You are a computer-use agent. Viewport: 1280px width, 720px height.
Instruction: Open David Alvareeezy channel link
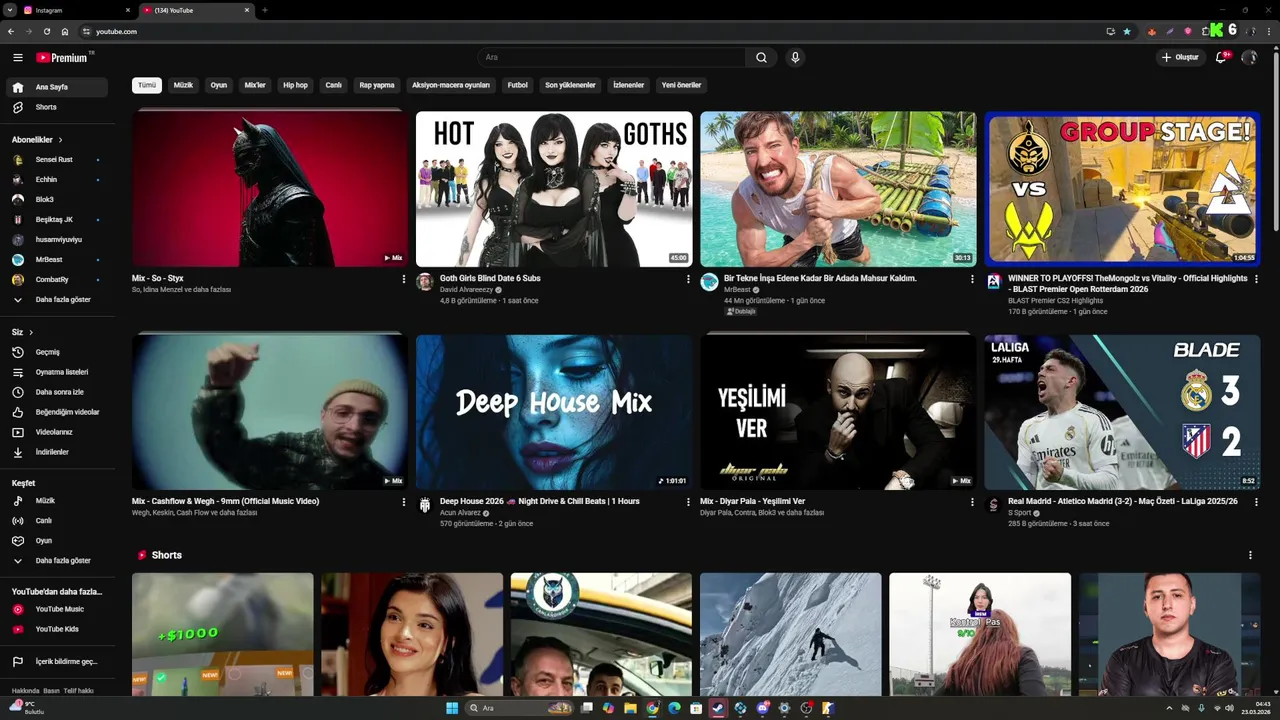[x=466, y=290]
